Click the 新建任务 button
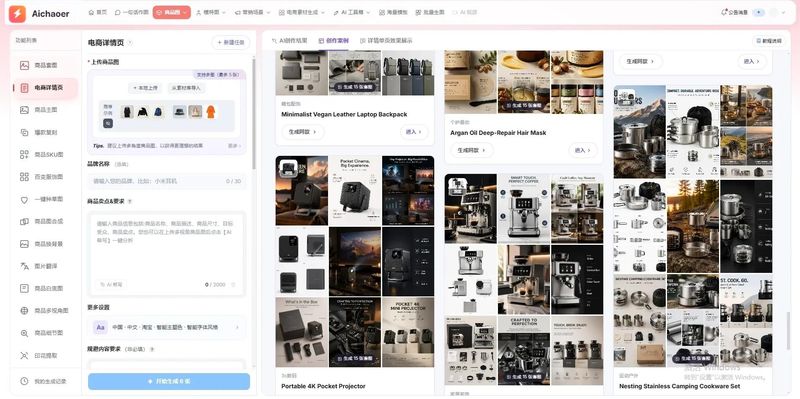 point(231,43)
